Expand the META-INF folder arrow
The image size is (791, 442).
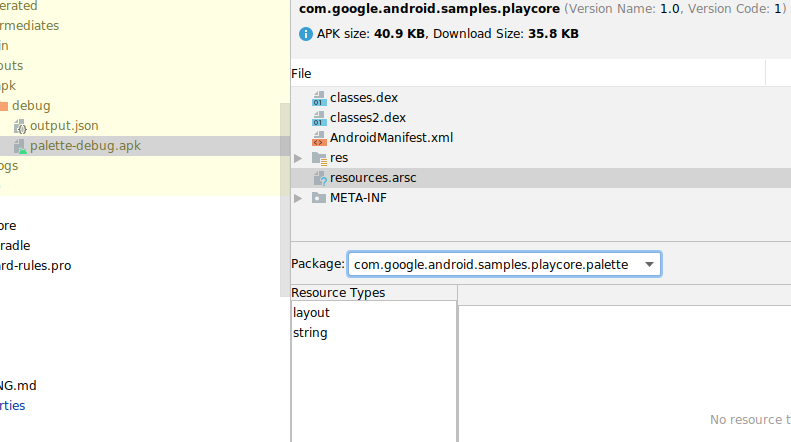(298, 198)
